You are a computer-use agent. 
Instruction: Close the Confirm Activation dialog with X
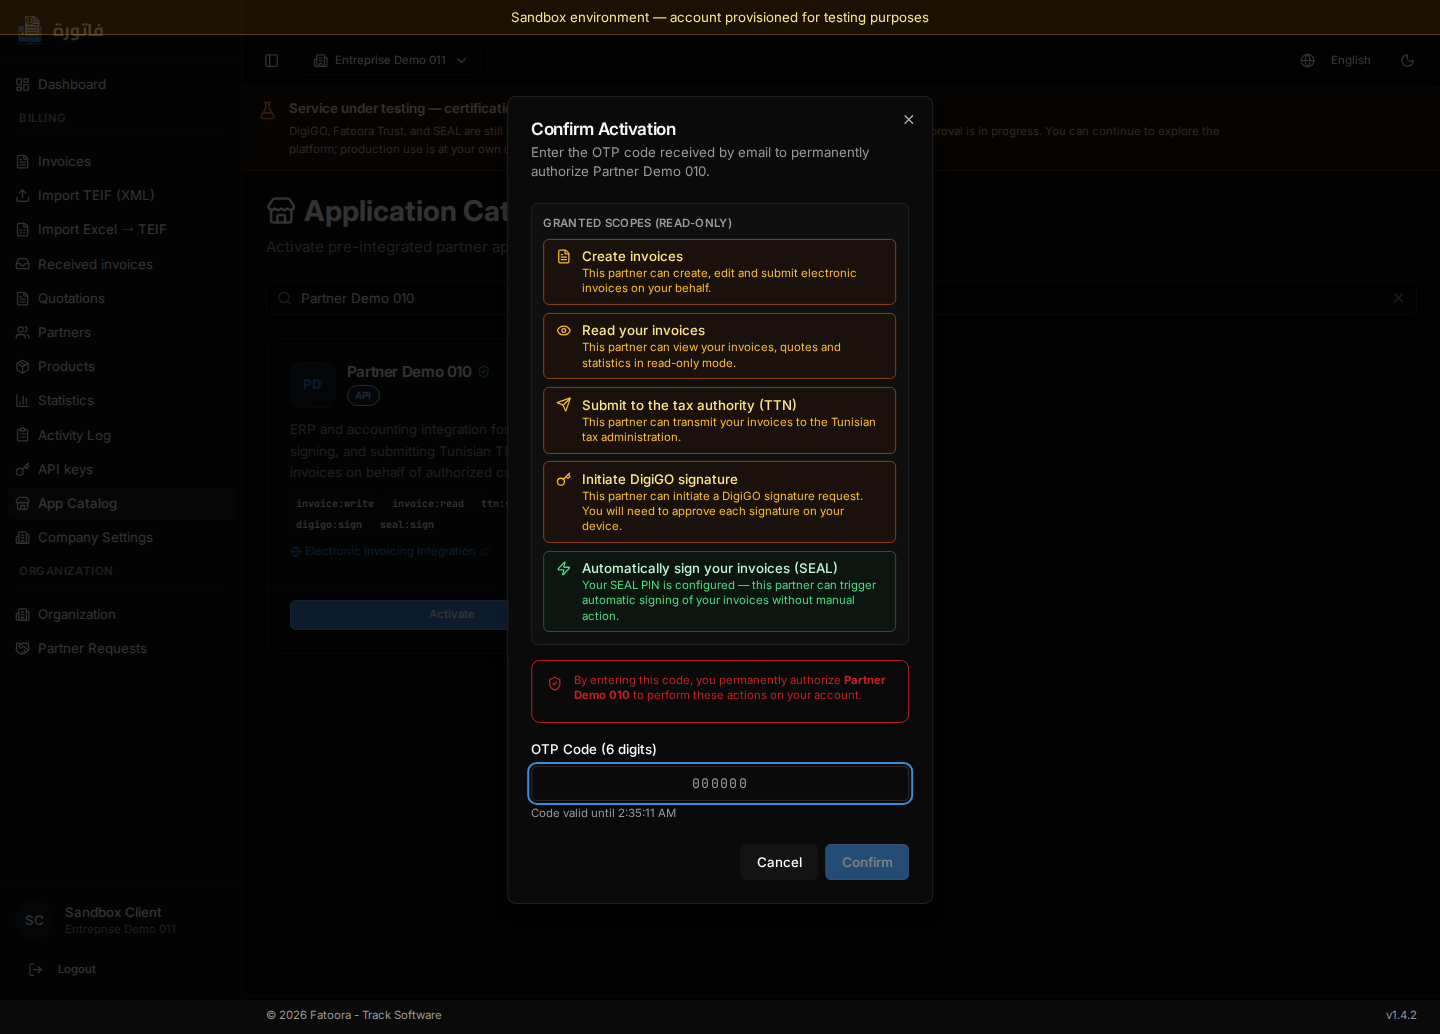click(908, 119)
